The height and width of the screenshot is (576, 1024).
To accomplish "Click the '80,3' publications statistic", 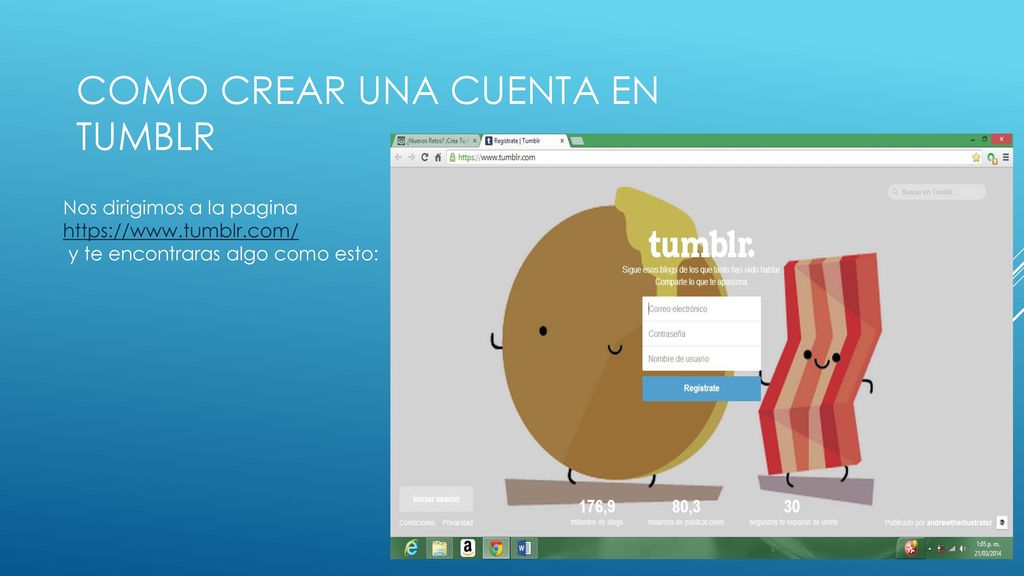I will tap(686, 507).
